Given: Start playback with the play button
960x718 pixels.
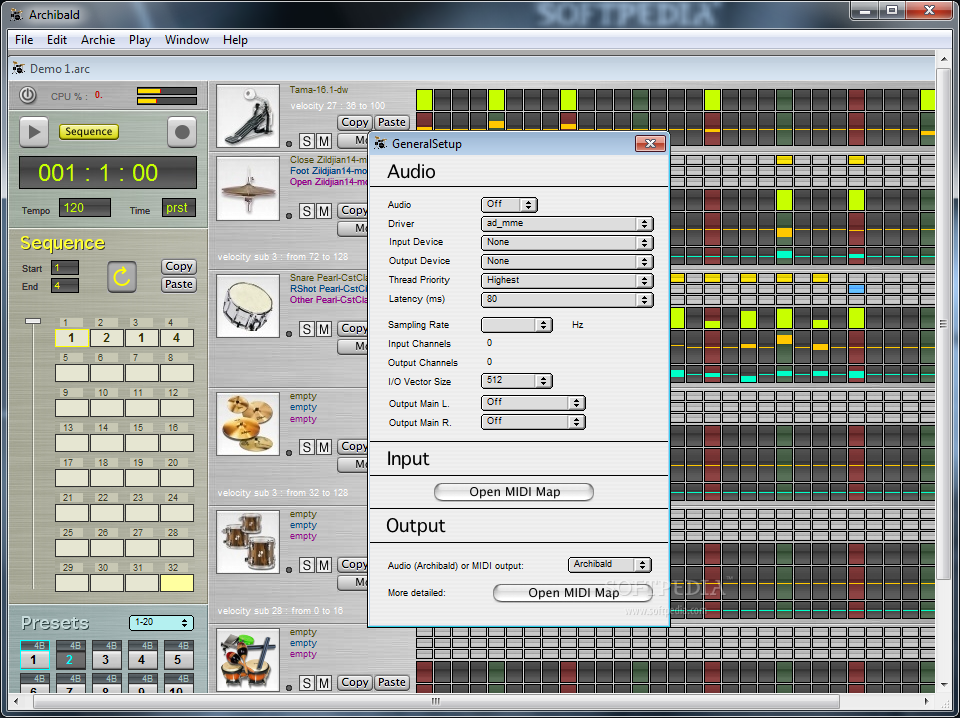Looking at the screenshot, I should tap(34, 132).
